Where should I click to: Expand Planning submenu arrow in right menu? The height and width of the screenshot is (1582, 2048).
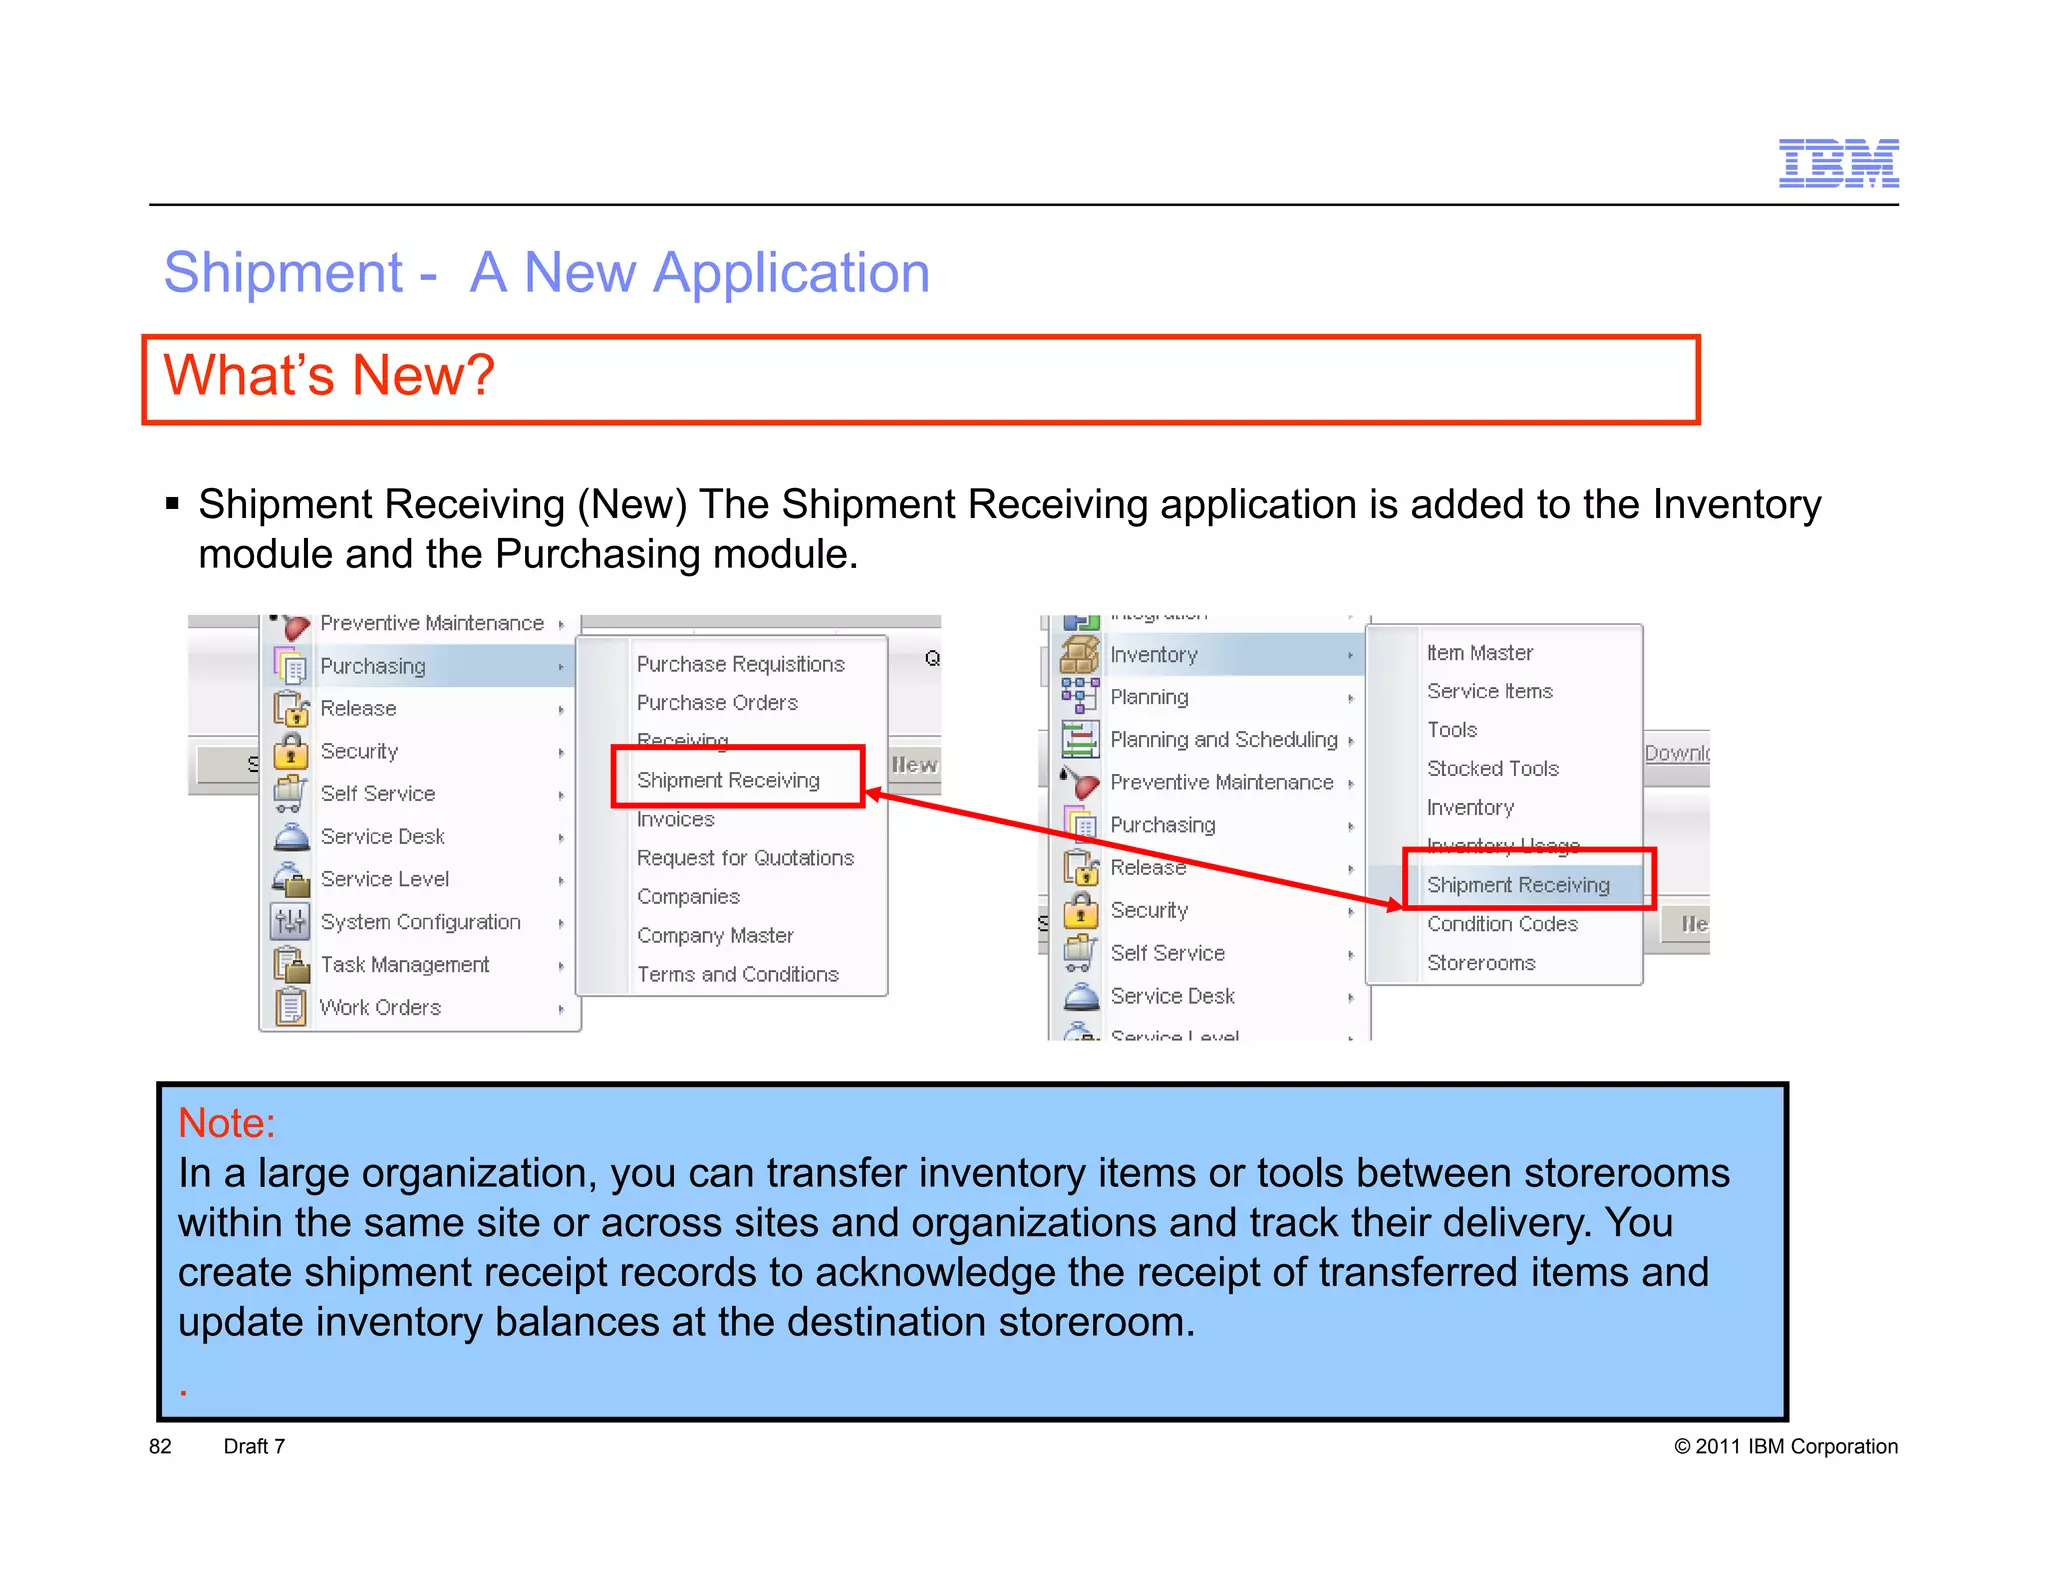coord(1350,699)
